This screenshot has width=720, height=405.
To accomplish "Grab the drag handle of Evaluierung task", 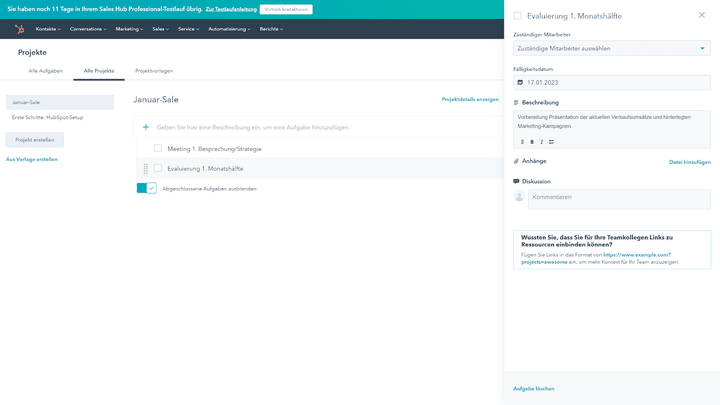I will pyautogui.click(x=146, y=169).
